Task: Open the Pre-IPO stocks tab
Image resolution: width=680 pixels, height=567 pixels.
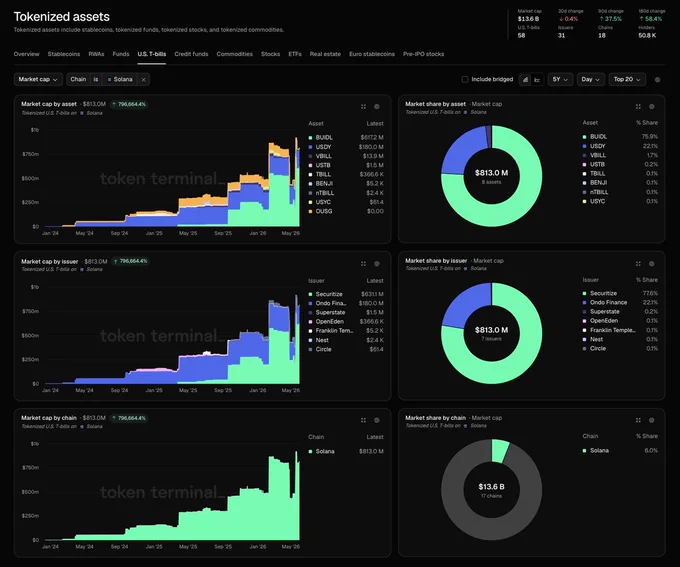Action: [424, 54]
